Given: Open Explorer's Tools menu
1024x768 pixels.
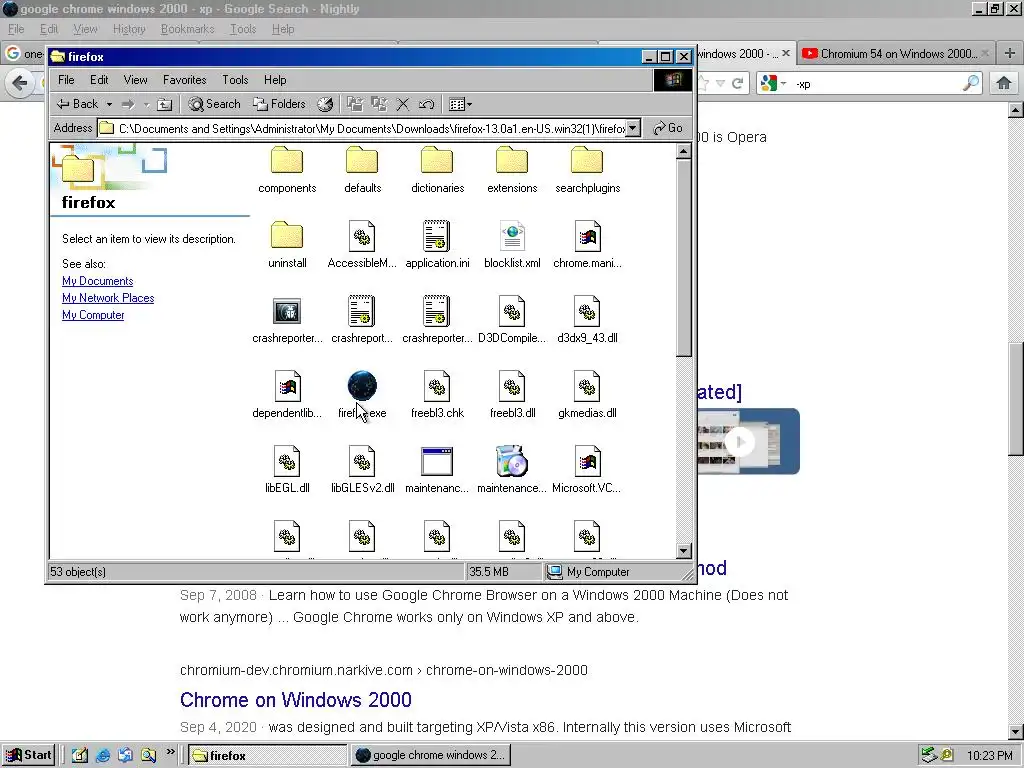Looking at the screenshot, I should click(235, 80).
